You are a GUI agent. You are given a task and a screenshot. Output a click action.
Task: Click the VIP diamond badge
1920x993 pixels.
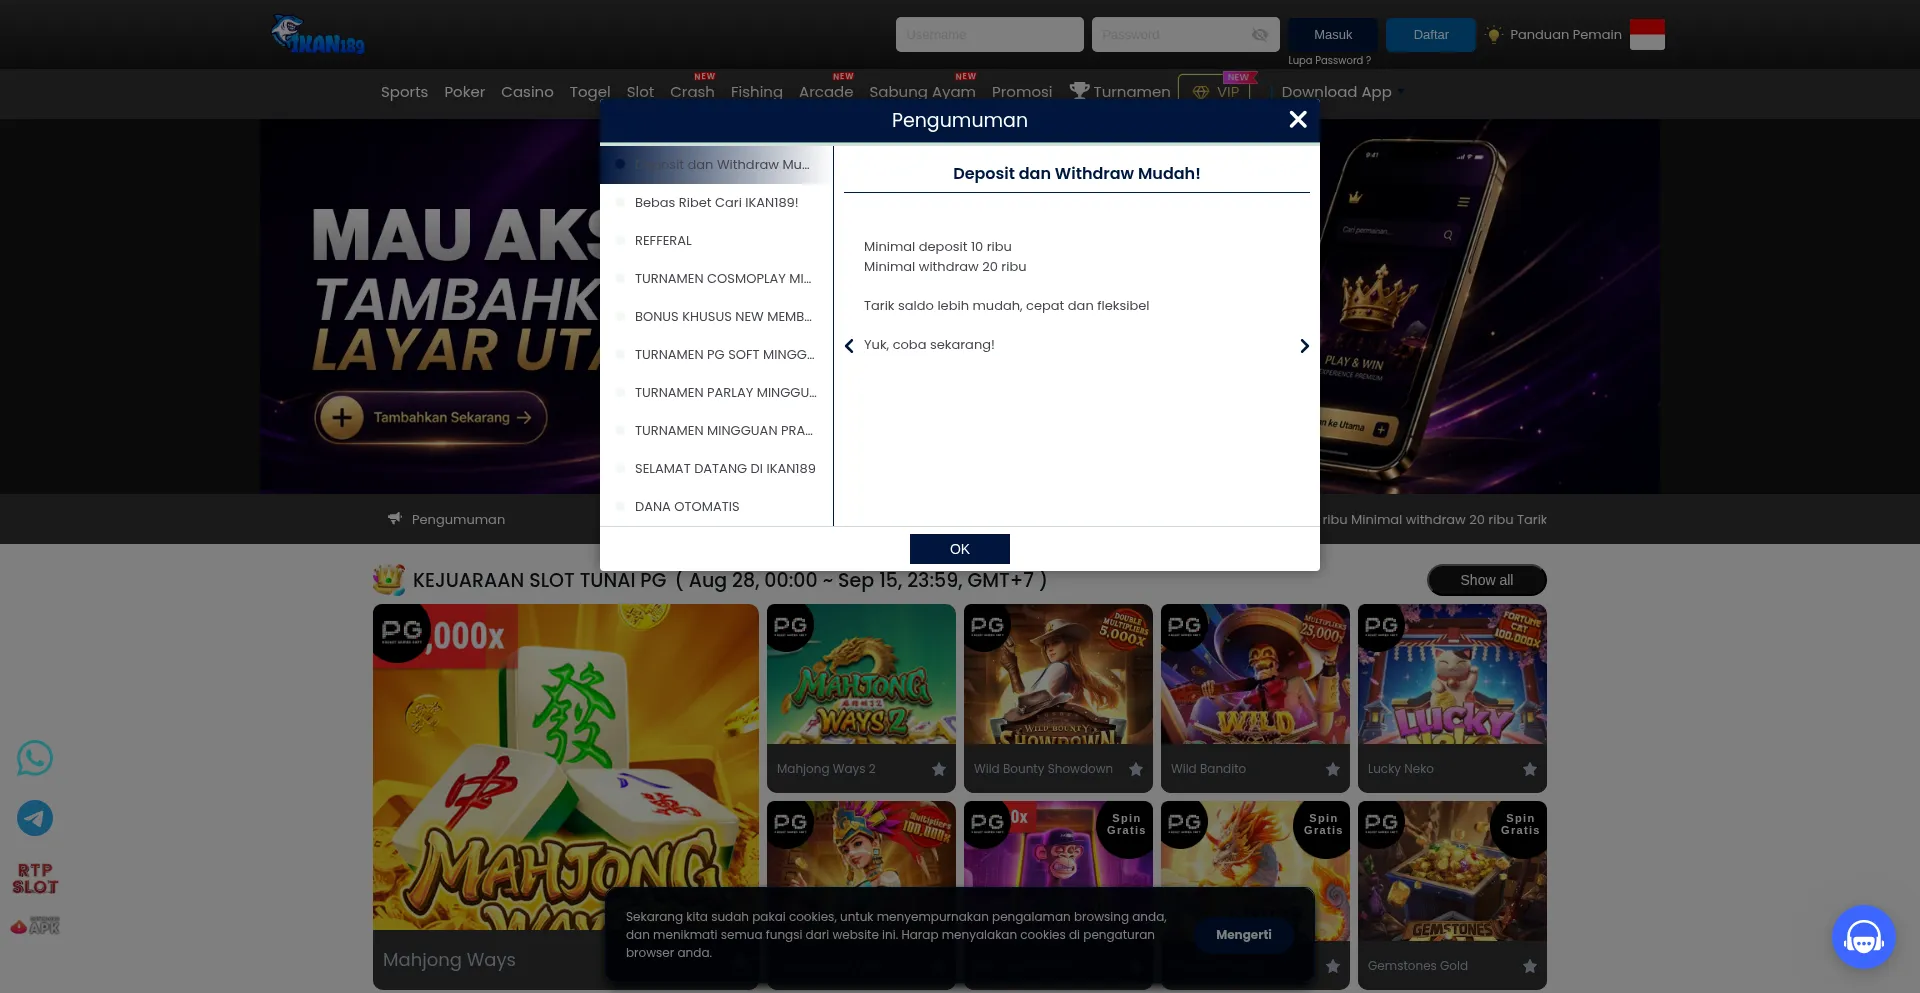click(1215, 91)
